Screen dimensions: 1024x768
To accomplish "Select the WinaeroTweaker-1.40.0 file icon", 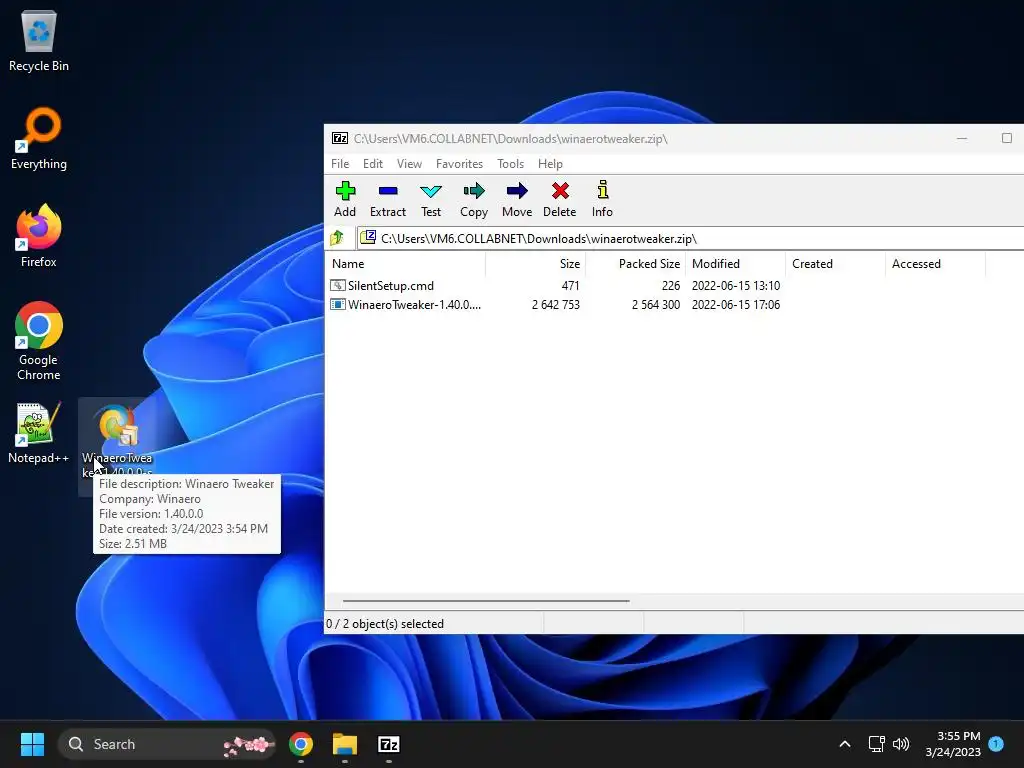I will click(x=338, y=304).
